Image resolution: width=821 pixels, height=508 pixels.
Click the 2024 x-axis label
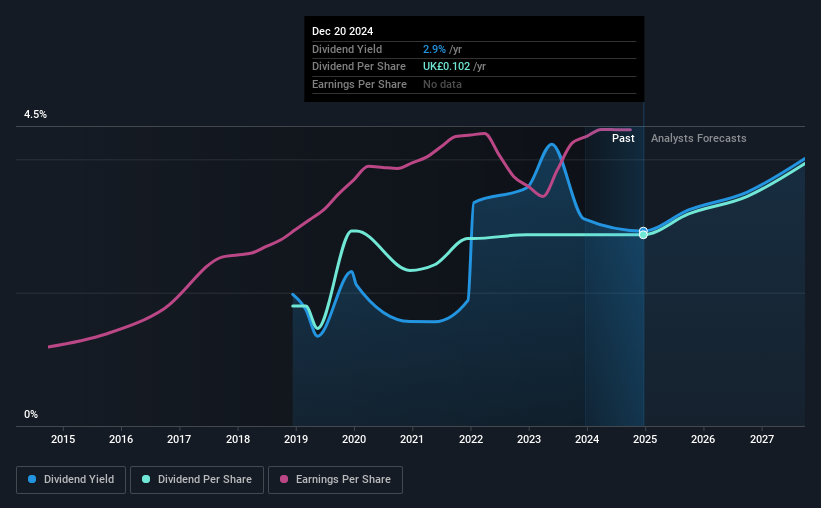point(587,439)
